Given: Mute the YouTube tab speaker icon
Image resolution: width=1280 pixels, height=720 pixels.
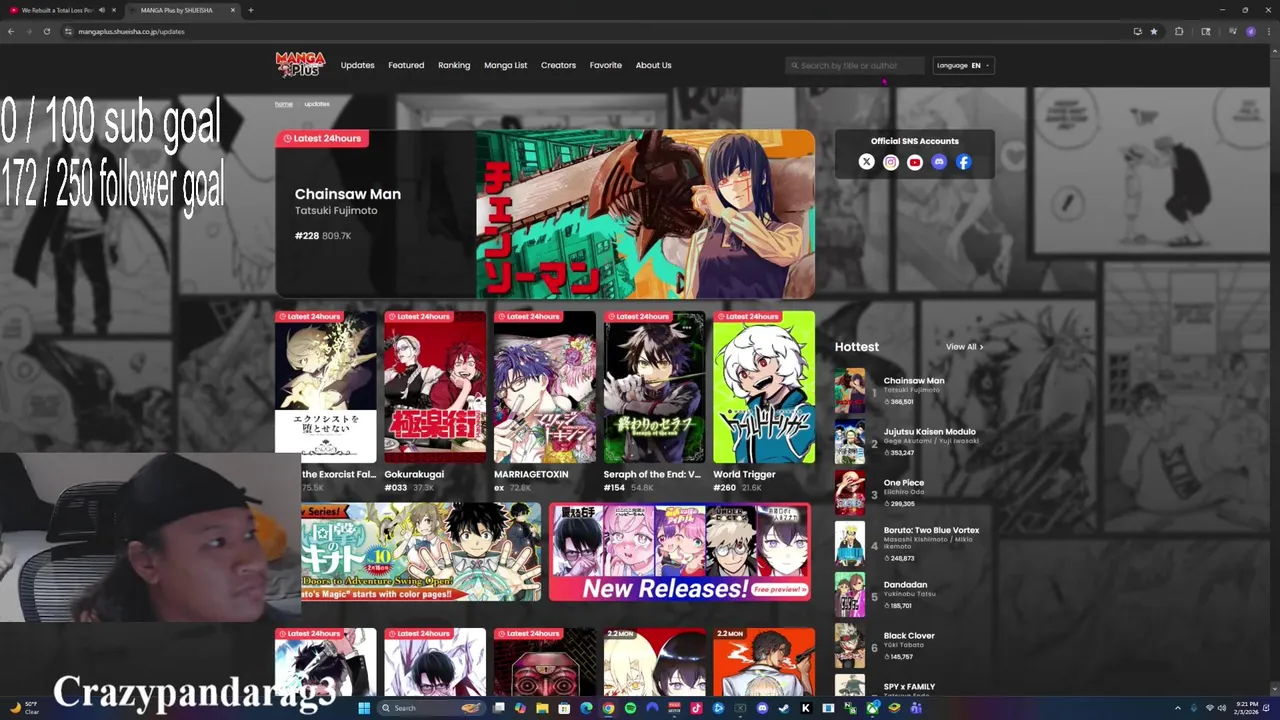Looking at the screenshot, I should point(102,10).
